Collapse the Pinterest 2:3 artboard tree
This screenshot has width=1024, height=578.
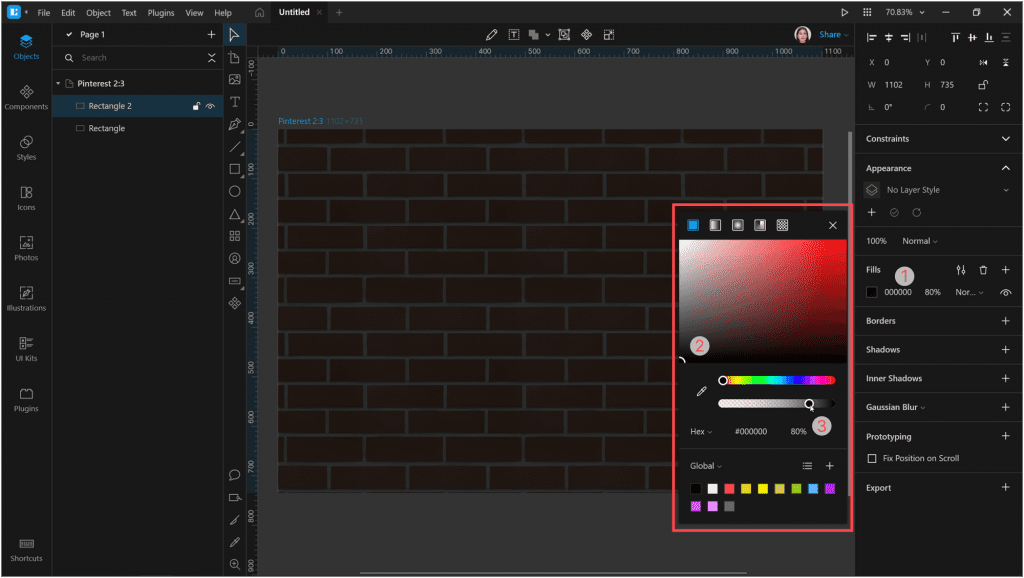click(x=58, y=84)
